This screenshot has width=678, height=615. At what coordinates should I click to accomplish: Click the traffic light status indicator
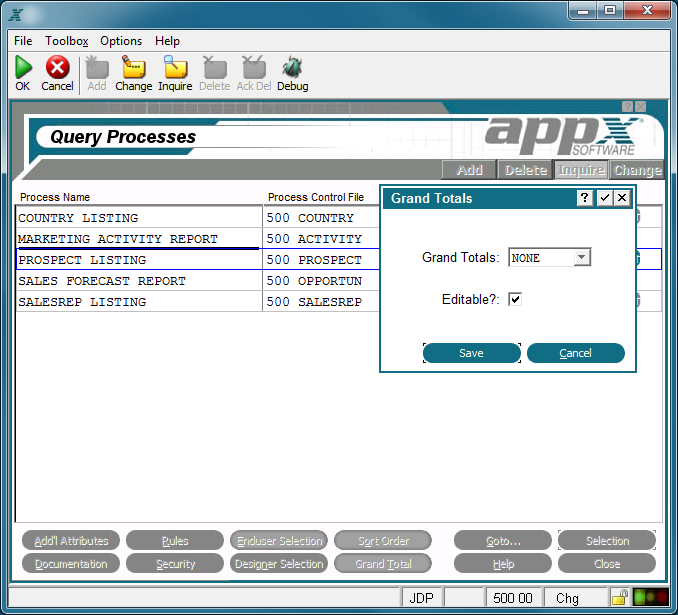click(x=650, y=598)
